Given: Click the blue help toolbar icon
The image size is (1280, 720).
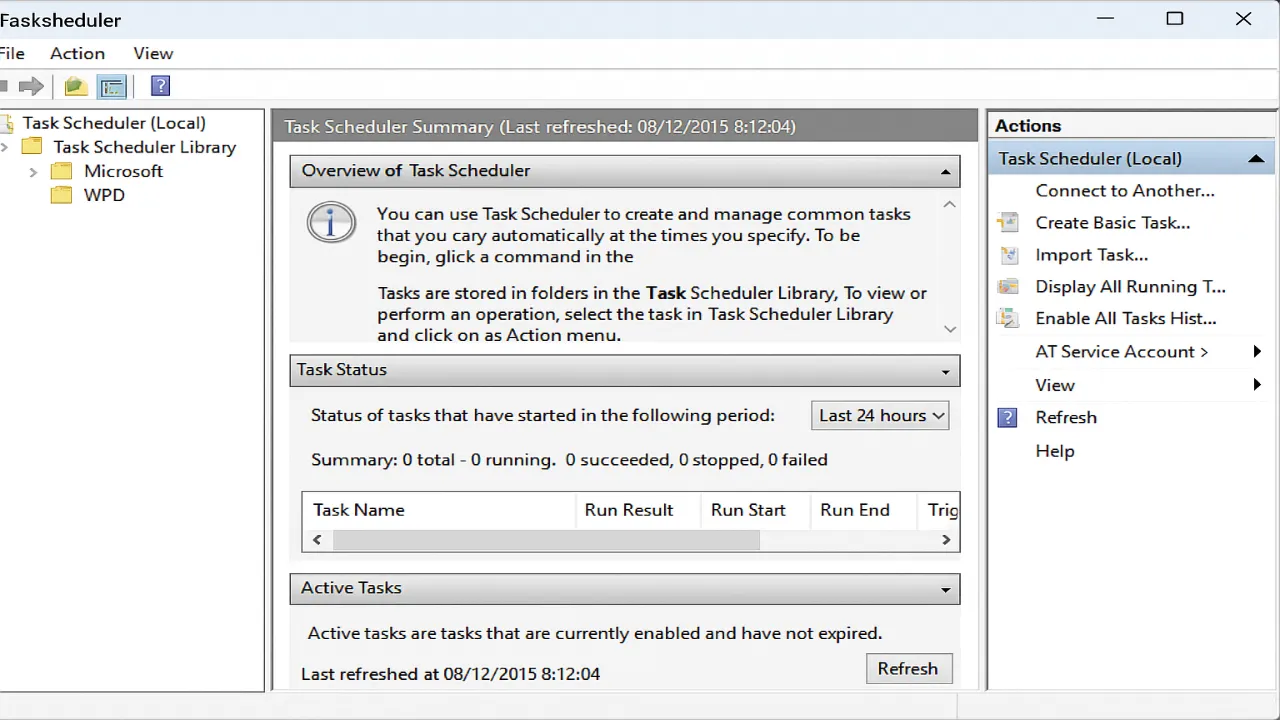Looking at the screenshot, I should pos(160,86).
